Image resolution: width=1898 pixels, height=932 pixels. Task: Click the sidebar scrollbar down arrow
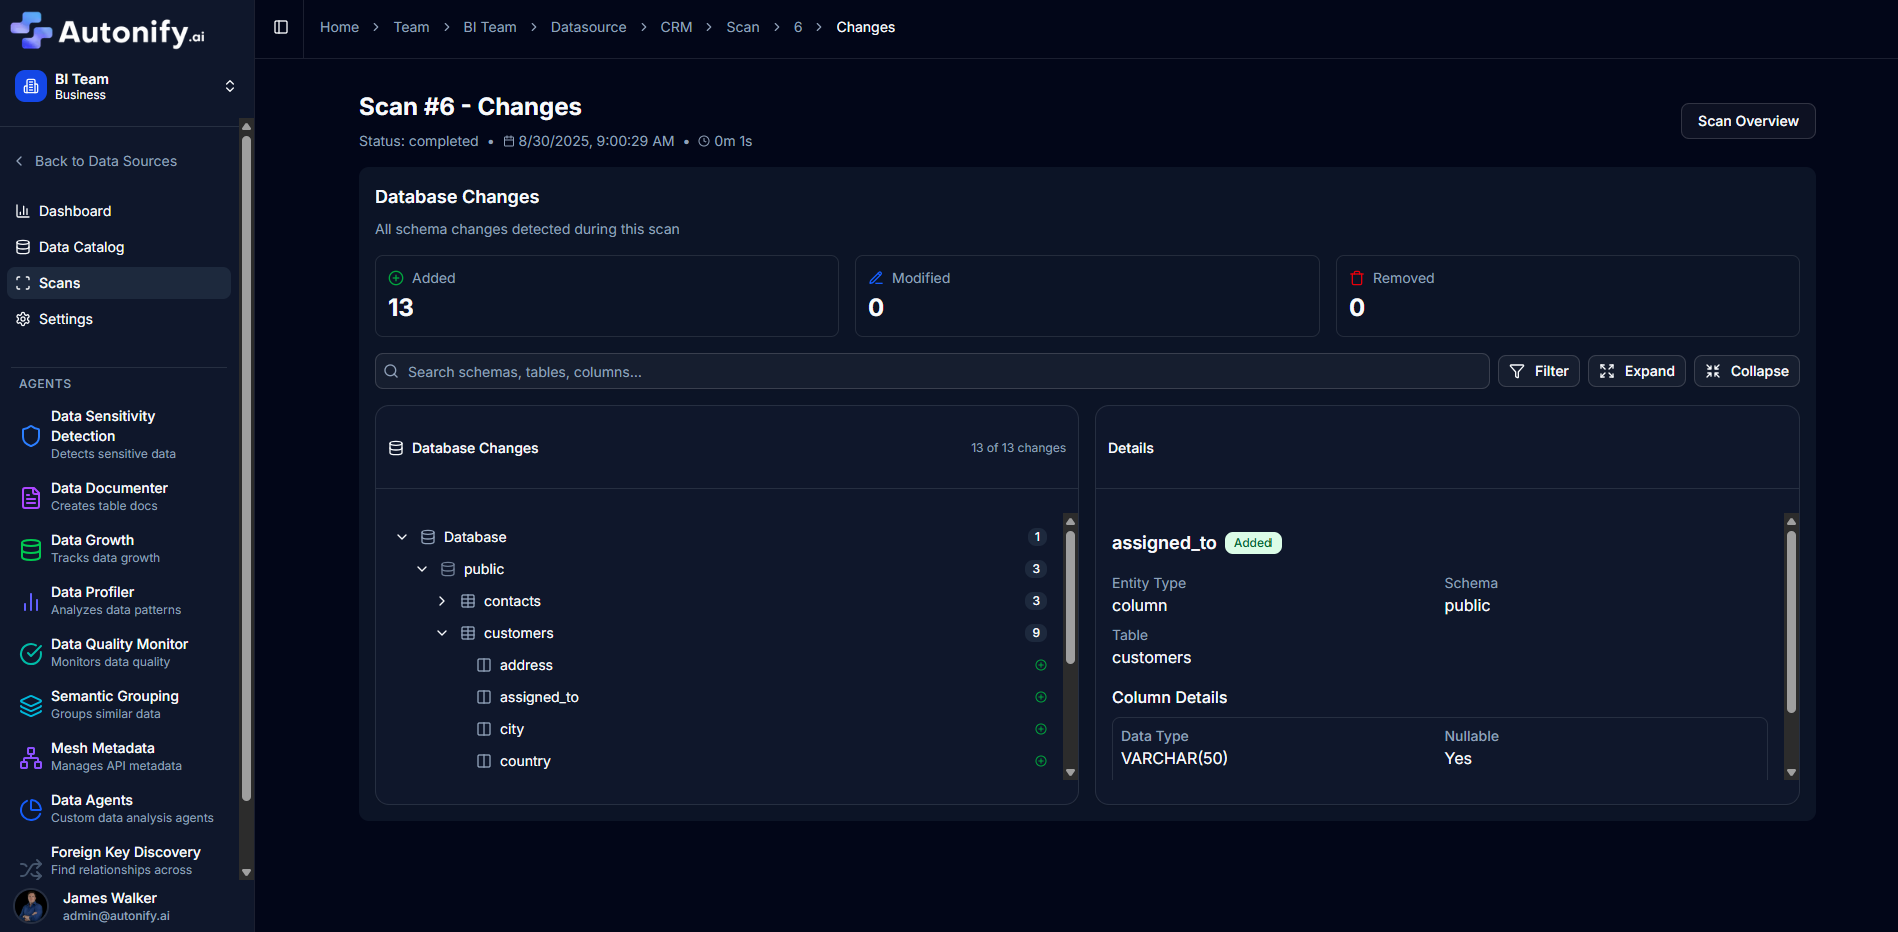tap(246, 872)
